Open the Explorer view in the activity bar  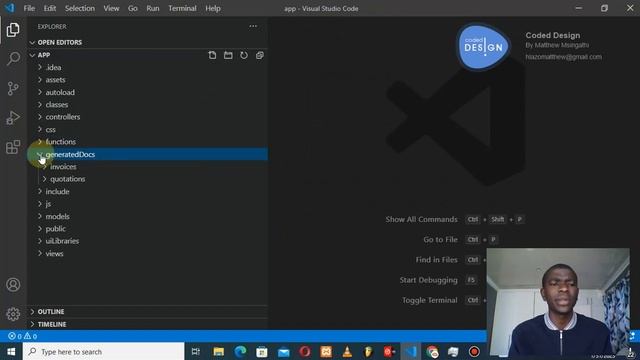[x=13, y=30]
